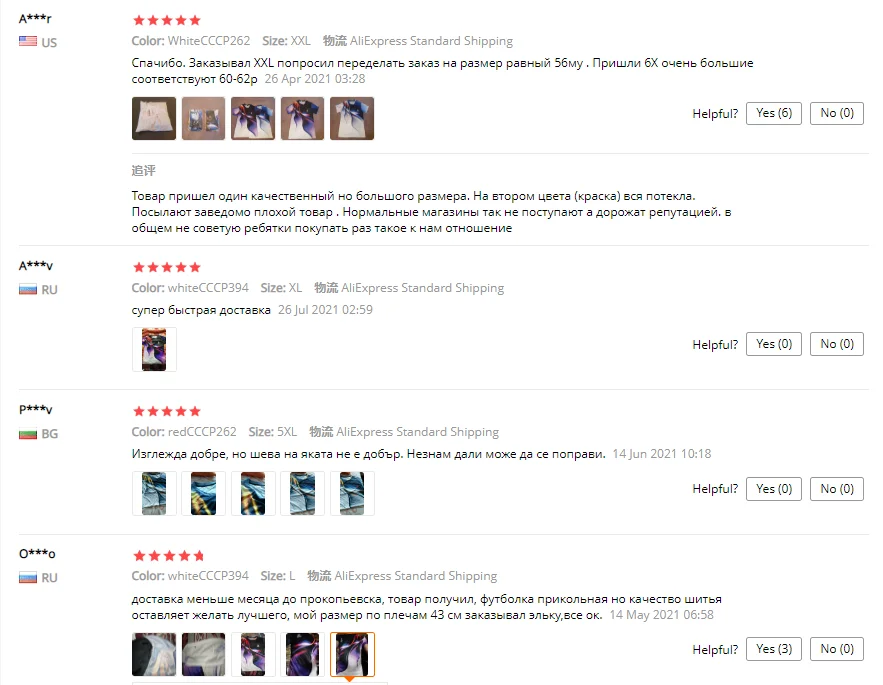Click No (0) on the whiteCCCP394 XL review
The height and width of the screenshot is (685, 883).
tap(836, 344)
